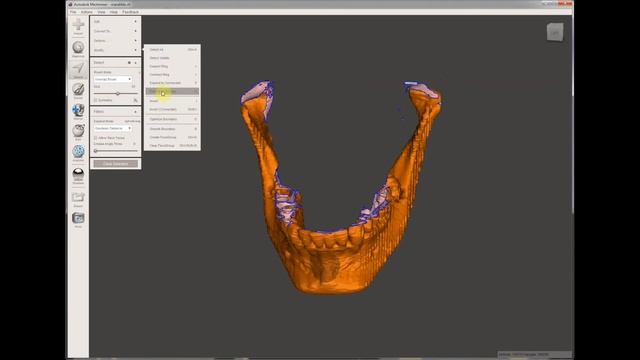The image size is (640, 360).
Task: Open the Feedback menu
Action: (x=131, y=12)
